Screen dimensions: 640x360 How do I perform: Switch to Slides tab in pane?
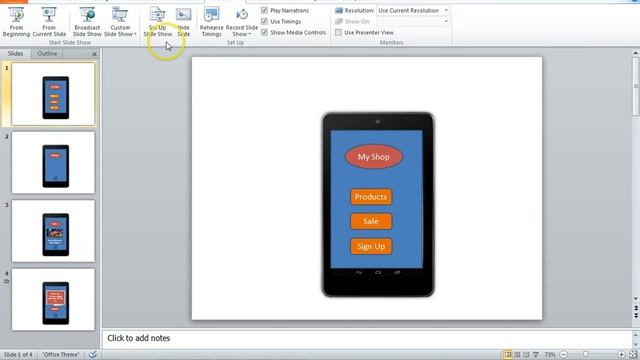(16, 53)
